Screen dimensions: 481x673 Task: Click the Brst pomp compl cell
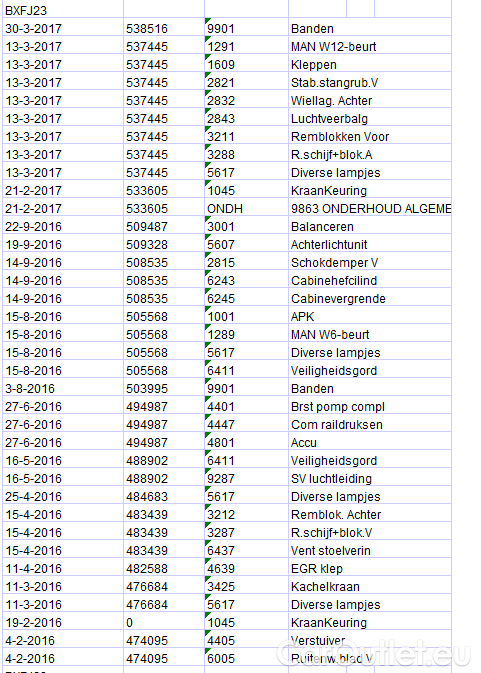click(x=370, y=406)
